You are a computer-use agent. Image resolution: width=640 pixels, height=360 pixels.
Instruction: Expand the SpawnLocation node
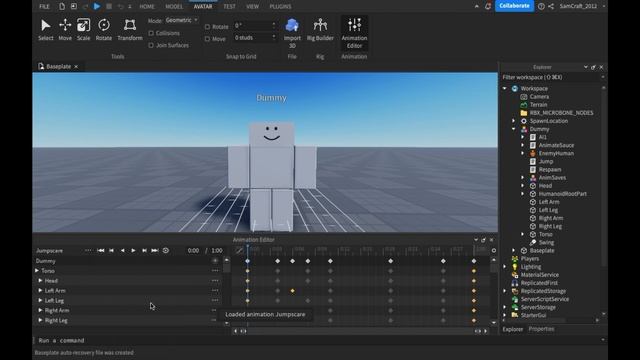(514, 121)
